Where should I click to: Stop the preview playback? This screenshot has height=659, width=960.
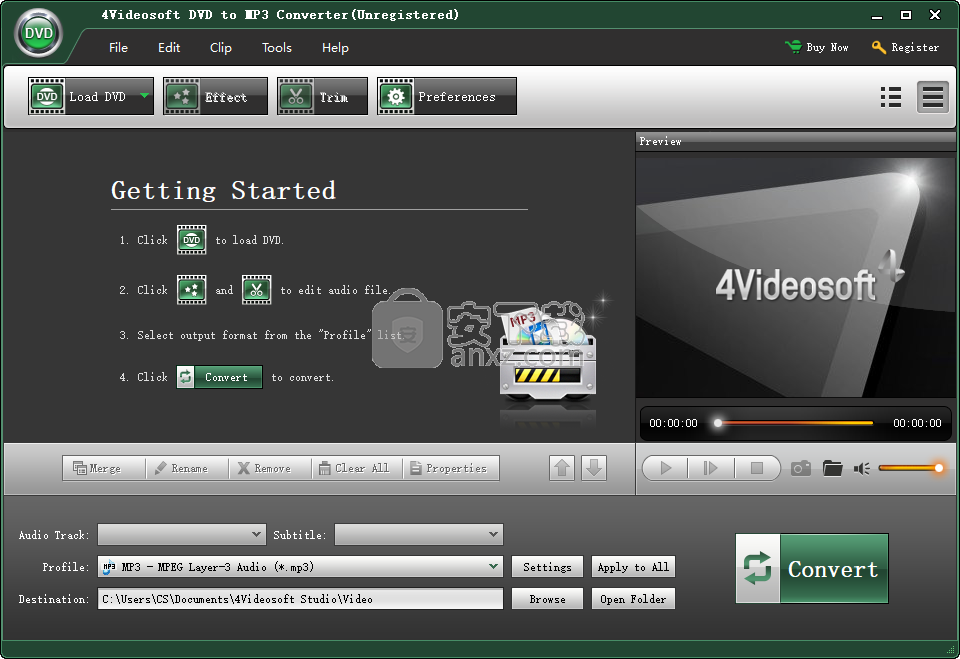[757, 469]
